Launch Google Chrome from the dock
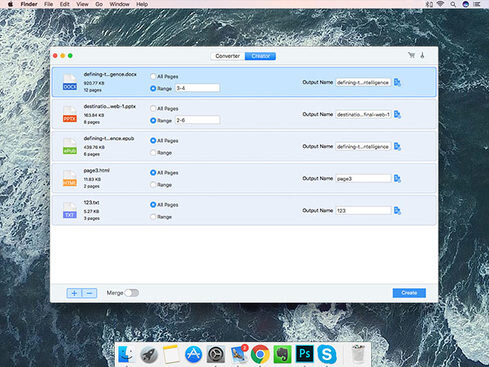Screen dimensions: 489x367 point(260,354)
